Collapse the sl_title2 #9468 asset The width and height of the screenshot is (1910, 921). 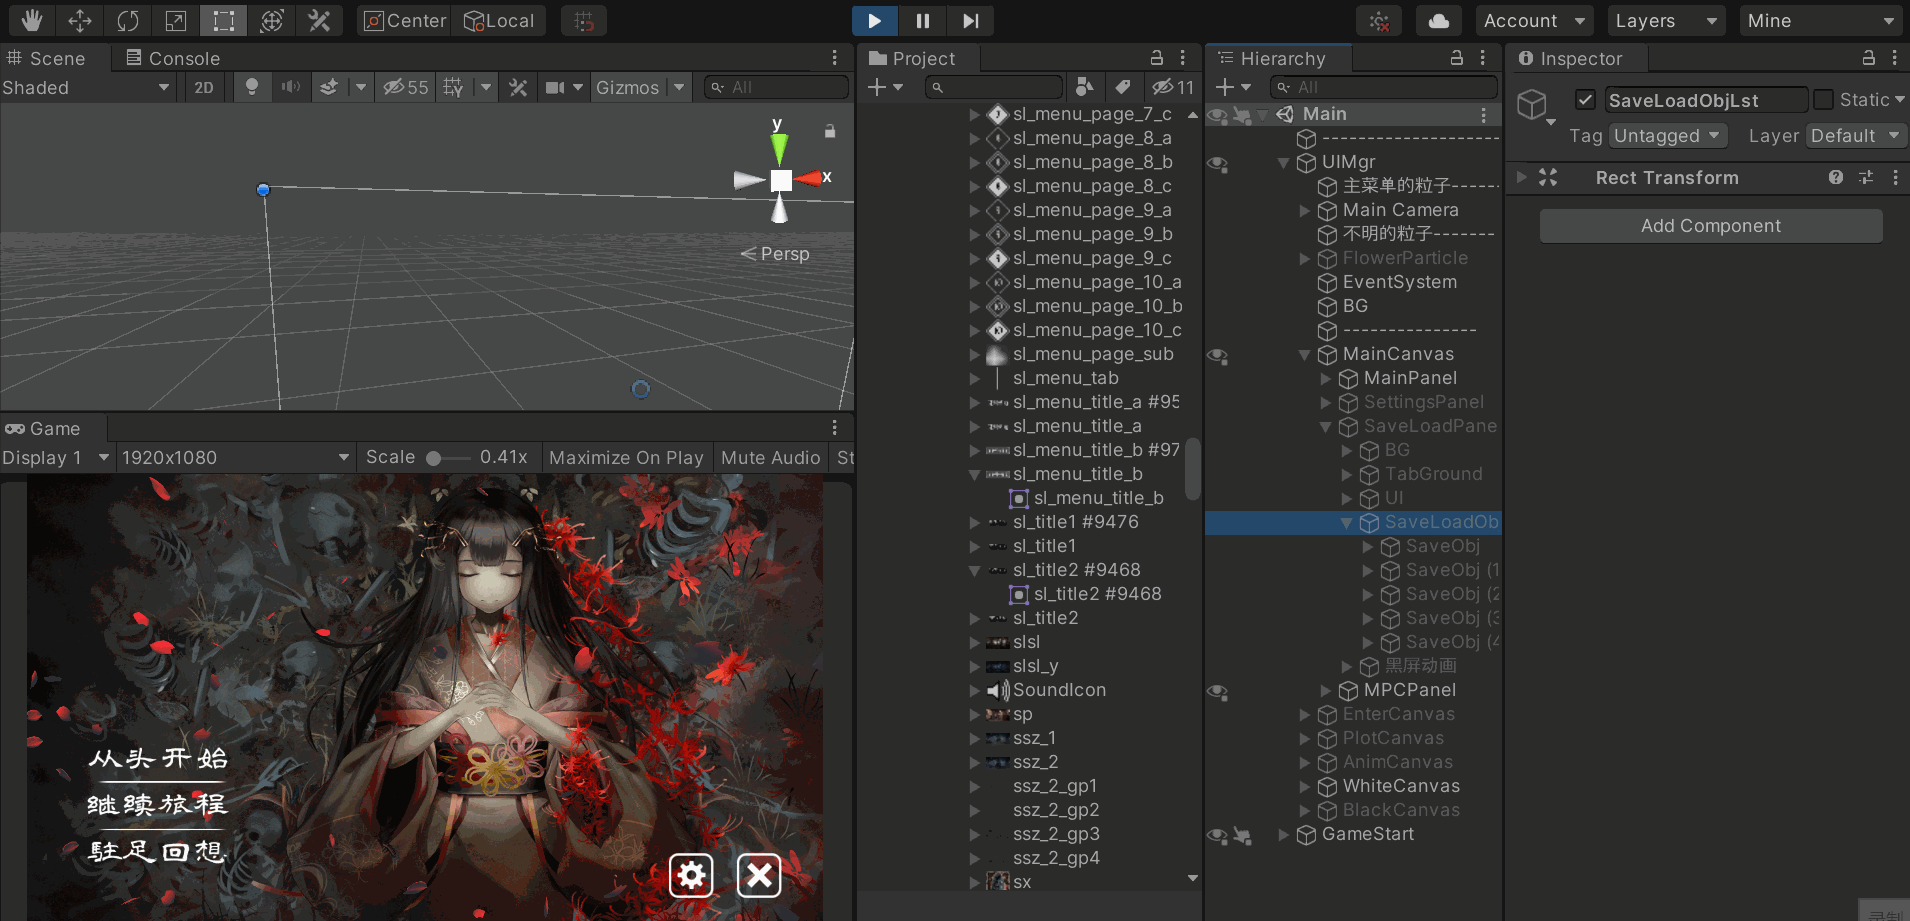(974, 570)
